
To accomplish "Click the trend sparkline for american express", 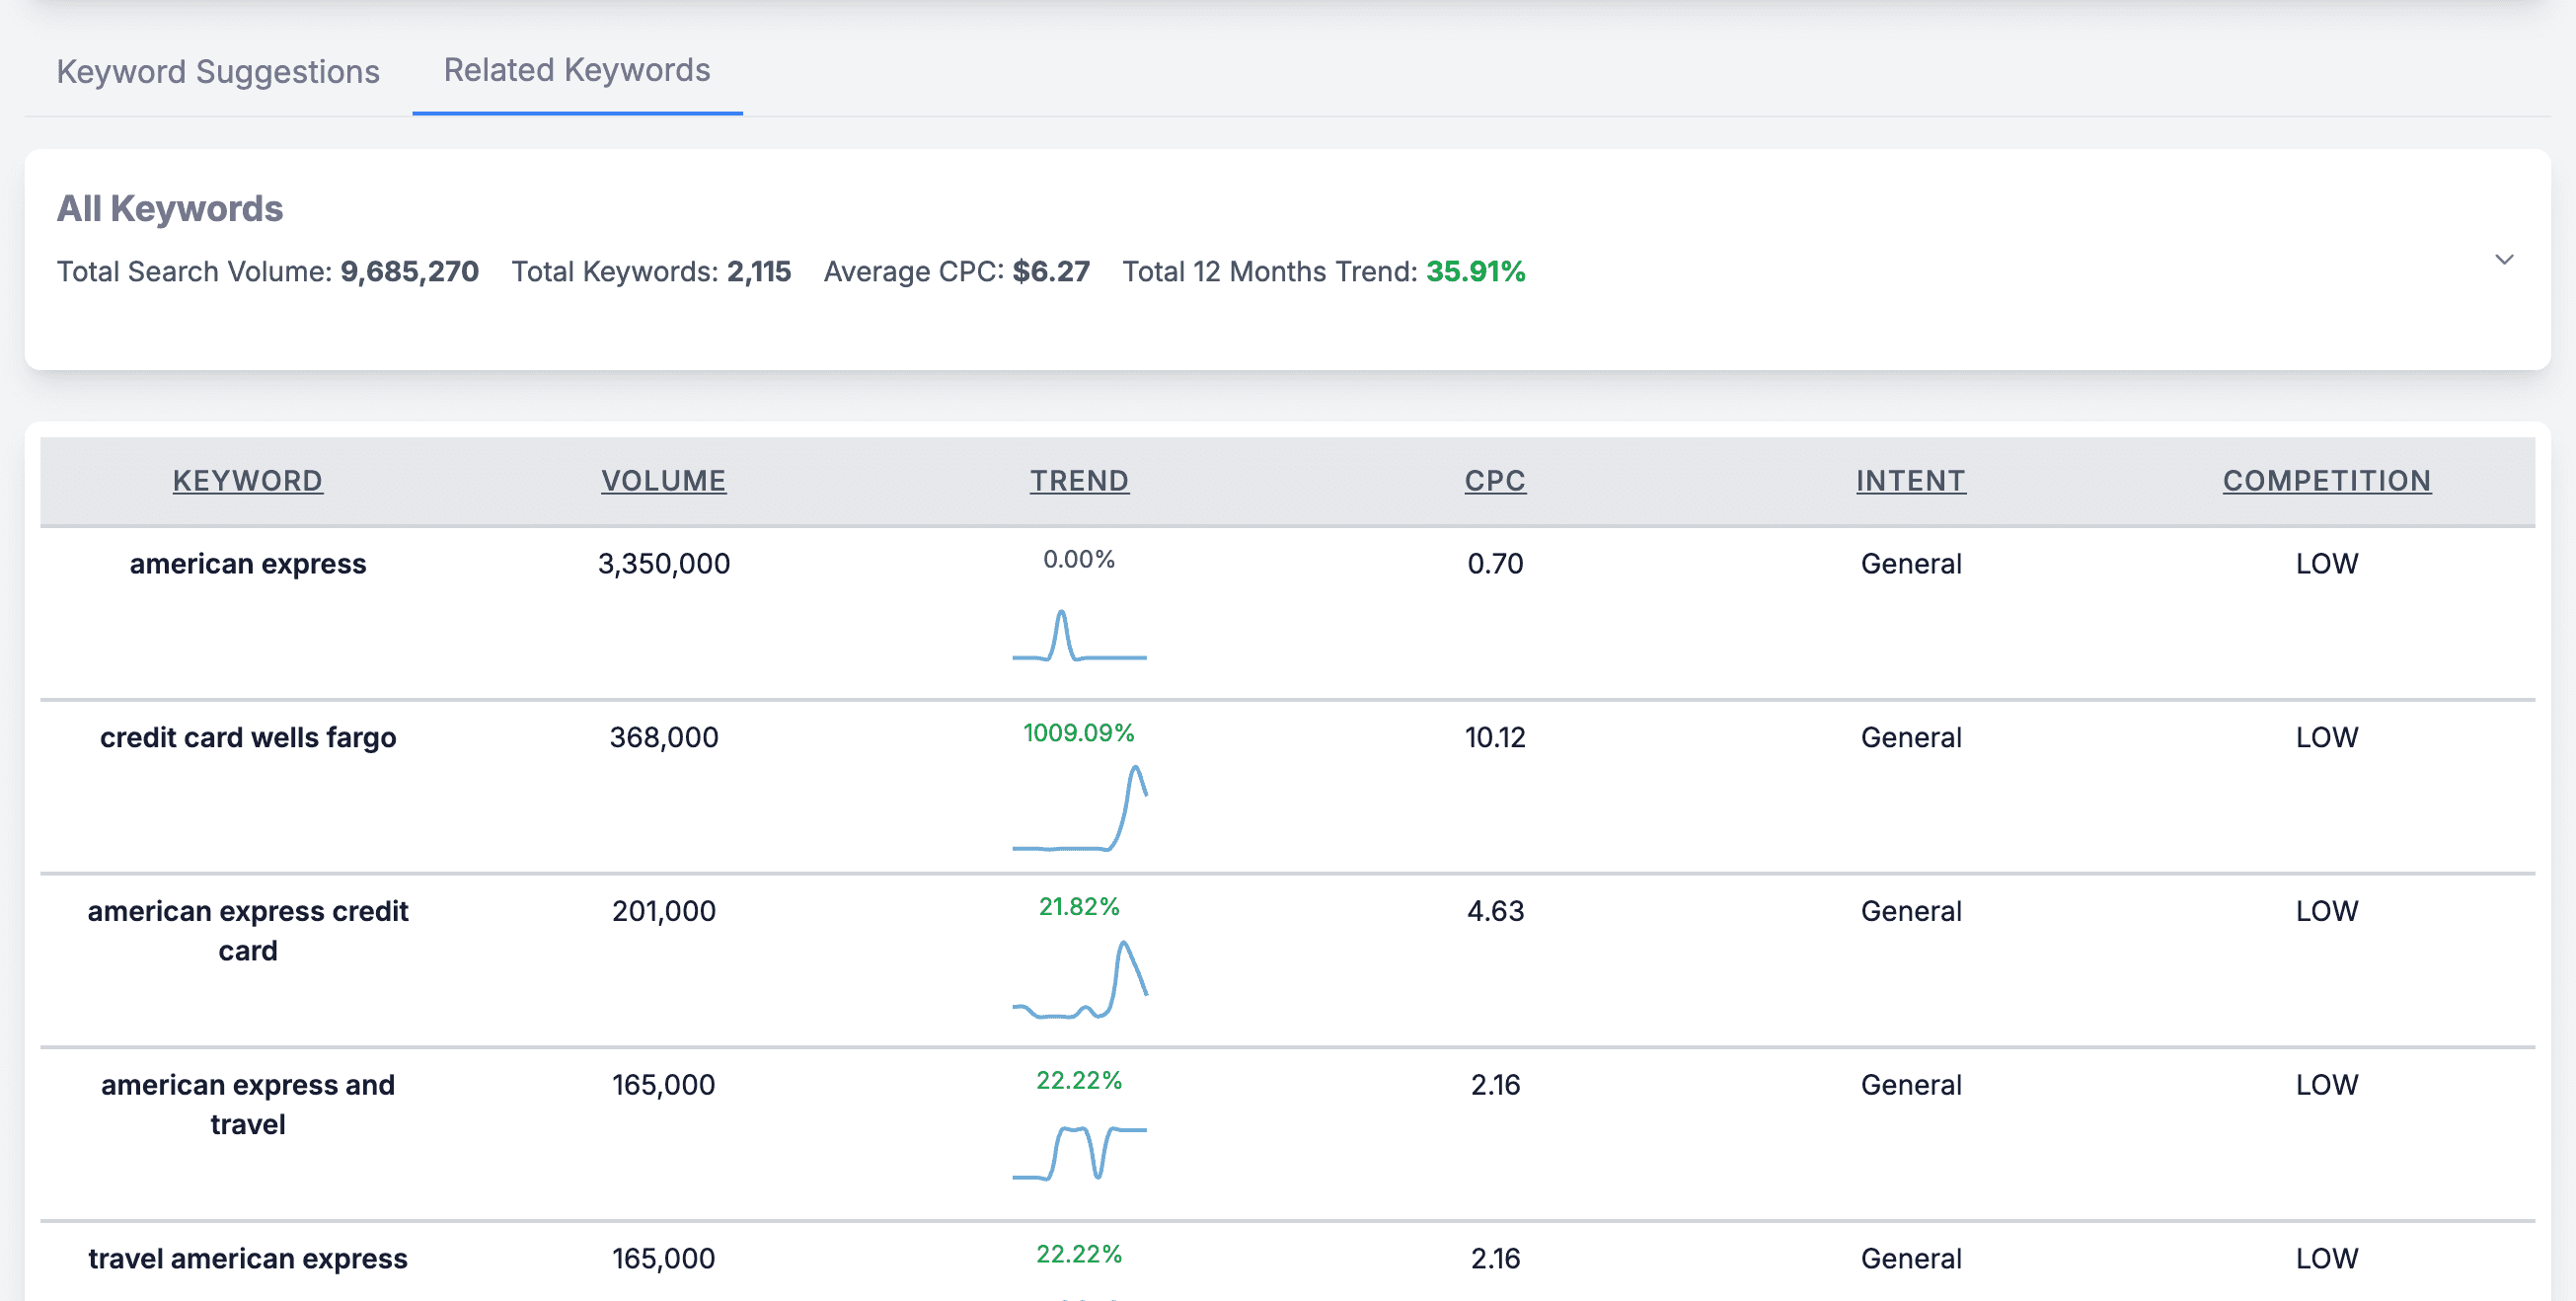I will (x=1079, y=637).
